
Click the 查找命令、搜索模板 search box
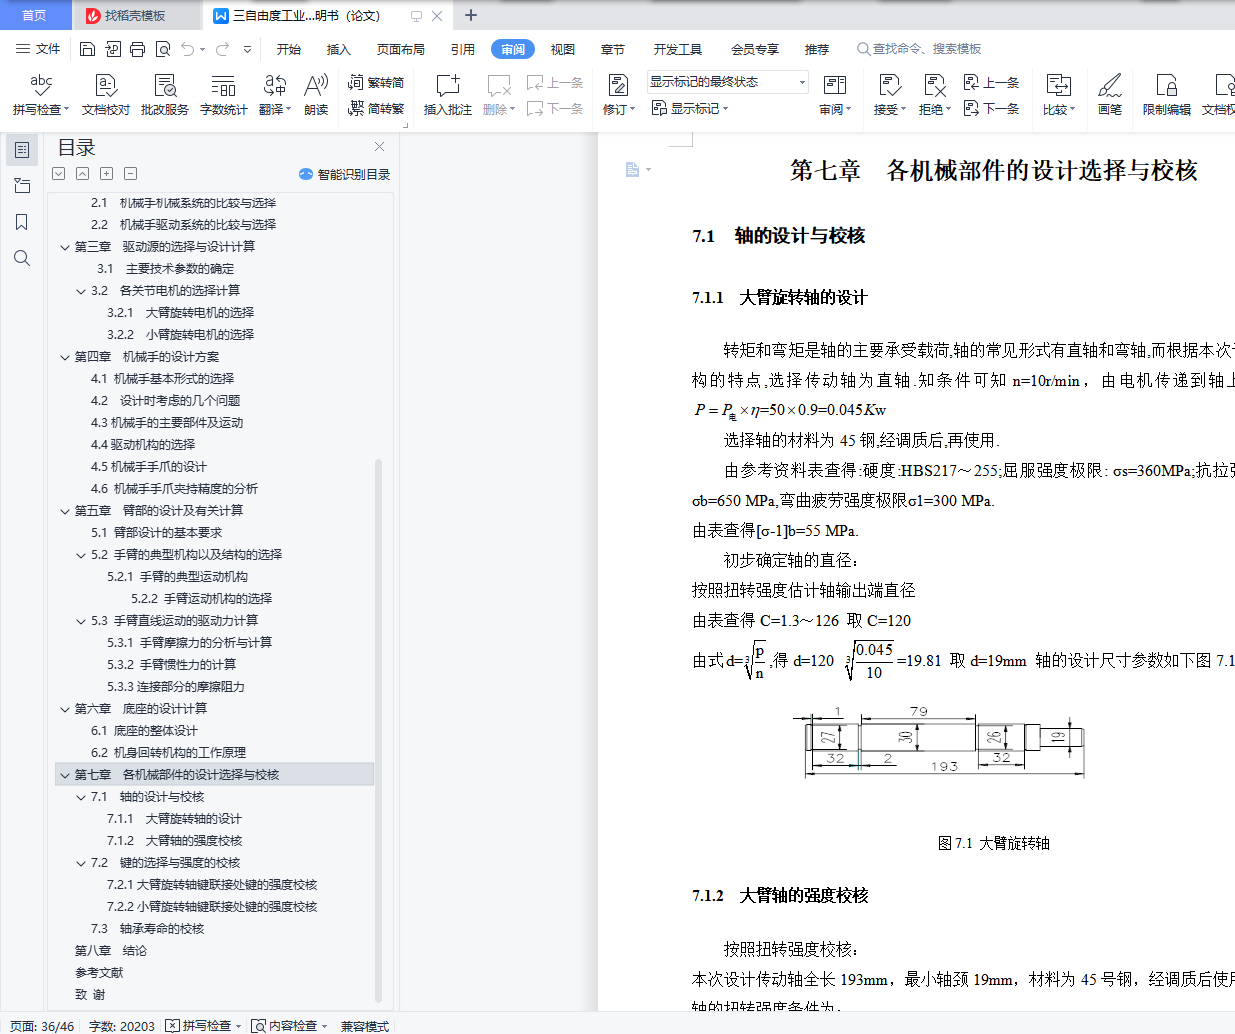tap(919, 49)
